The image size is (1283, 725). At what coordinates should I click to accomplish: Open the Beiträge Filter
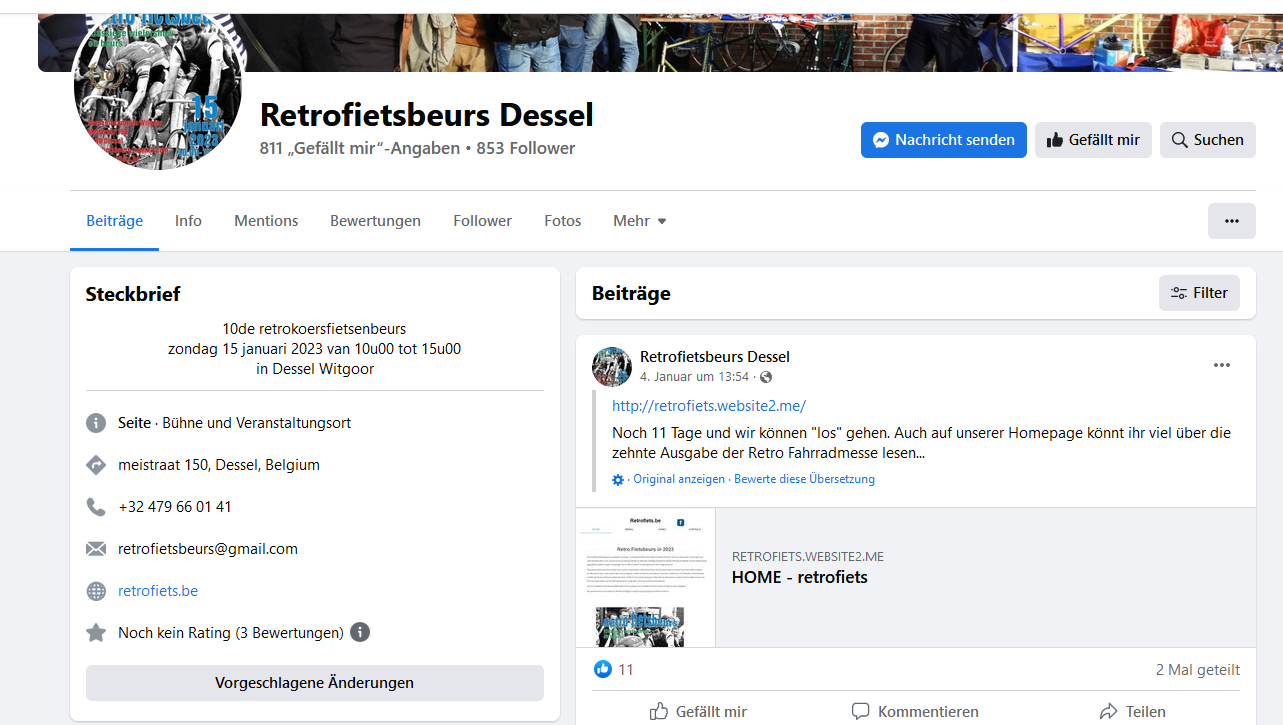(x=1199, y=293)
